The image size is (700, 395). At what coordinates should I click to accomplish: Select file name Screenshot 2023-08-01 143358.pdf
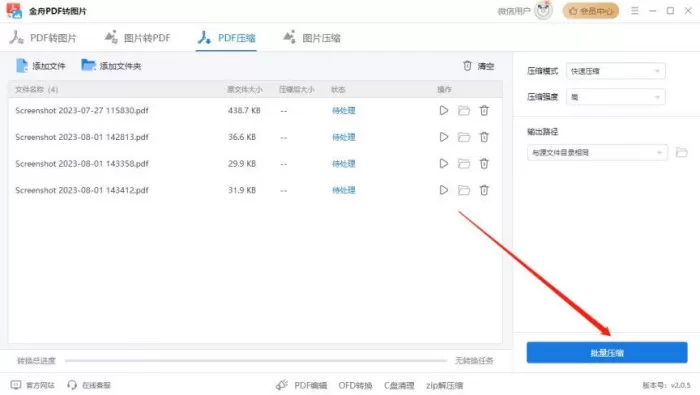point(82,163)
